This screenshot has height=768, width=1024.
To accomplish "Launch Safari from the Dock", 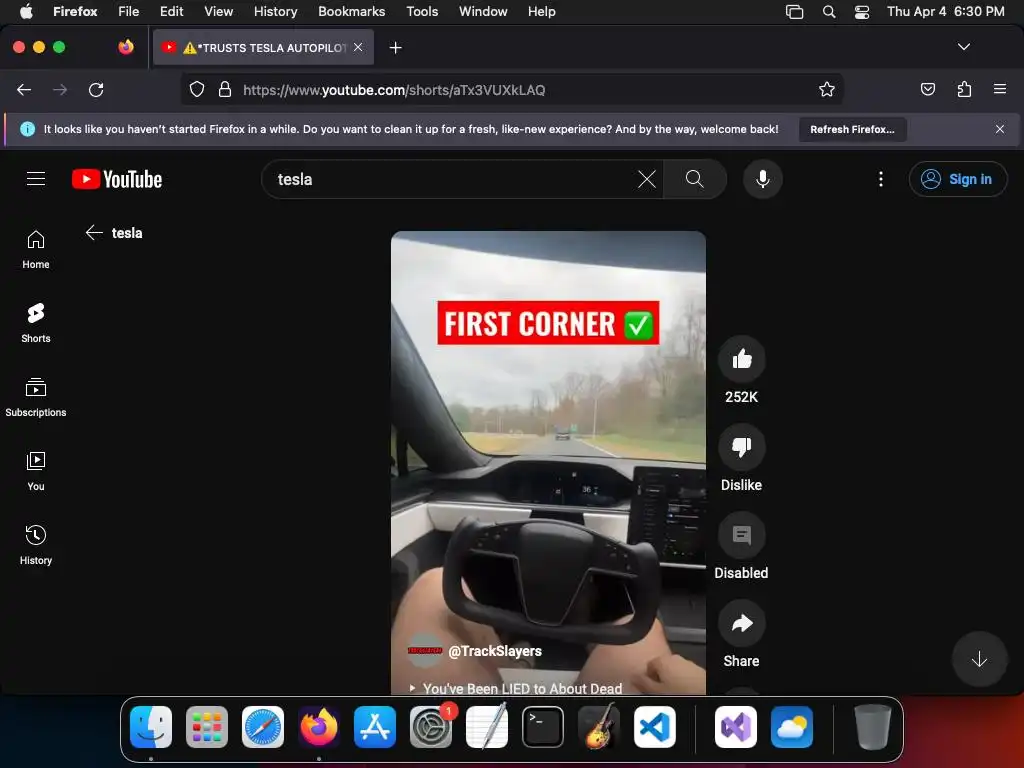I will click(x=263, y=727).
